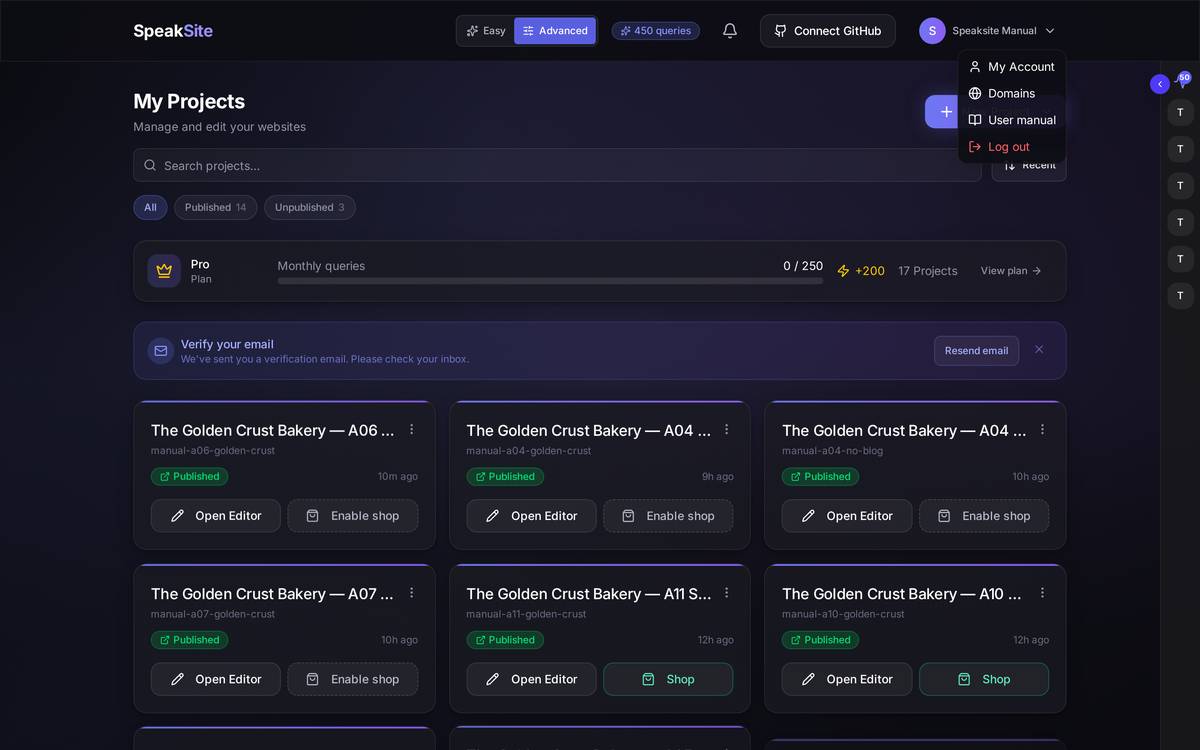Click the Monthly queries progress bar
Screen dimensions: 1200x750
point(550,281)
